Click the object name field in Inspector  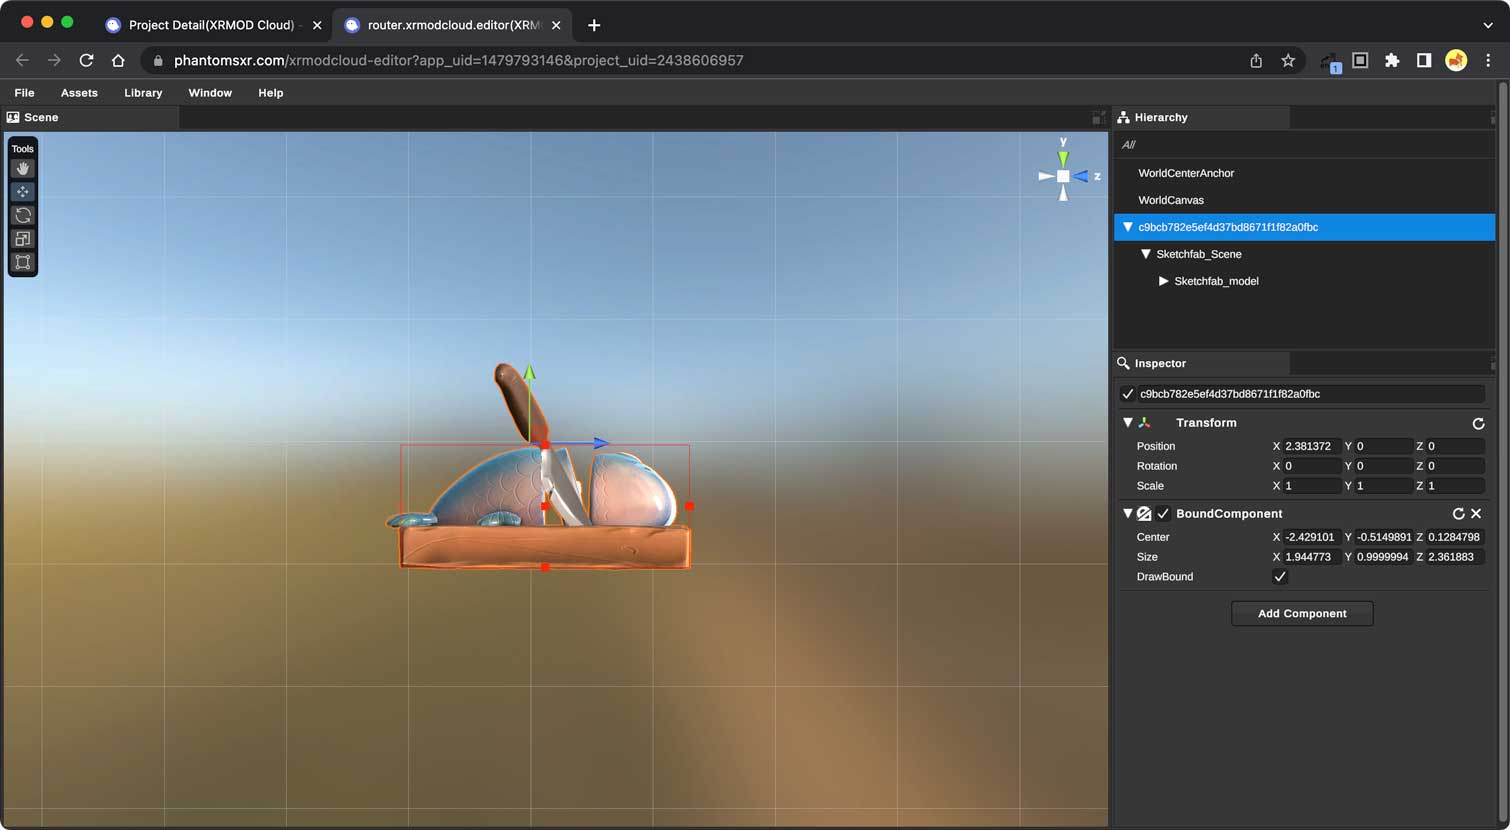[1310, 394]
